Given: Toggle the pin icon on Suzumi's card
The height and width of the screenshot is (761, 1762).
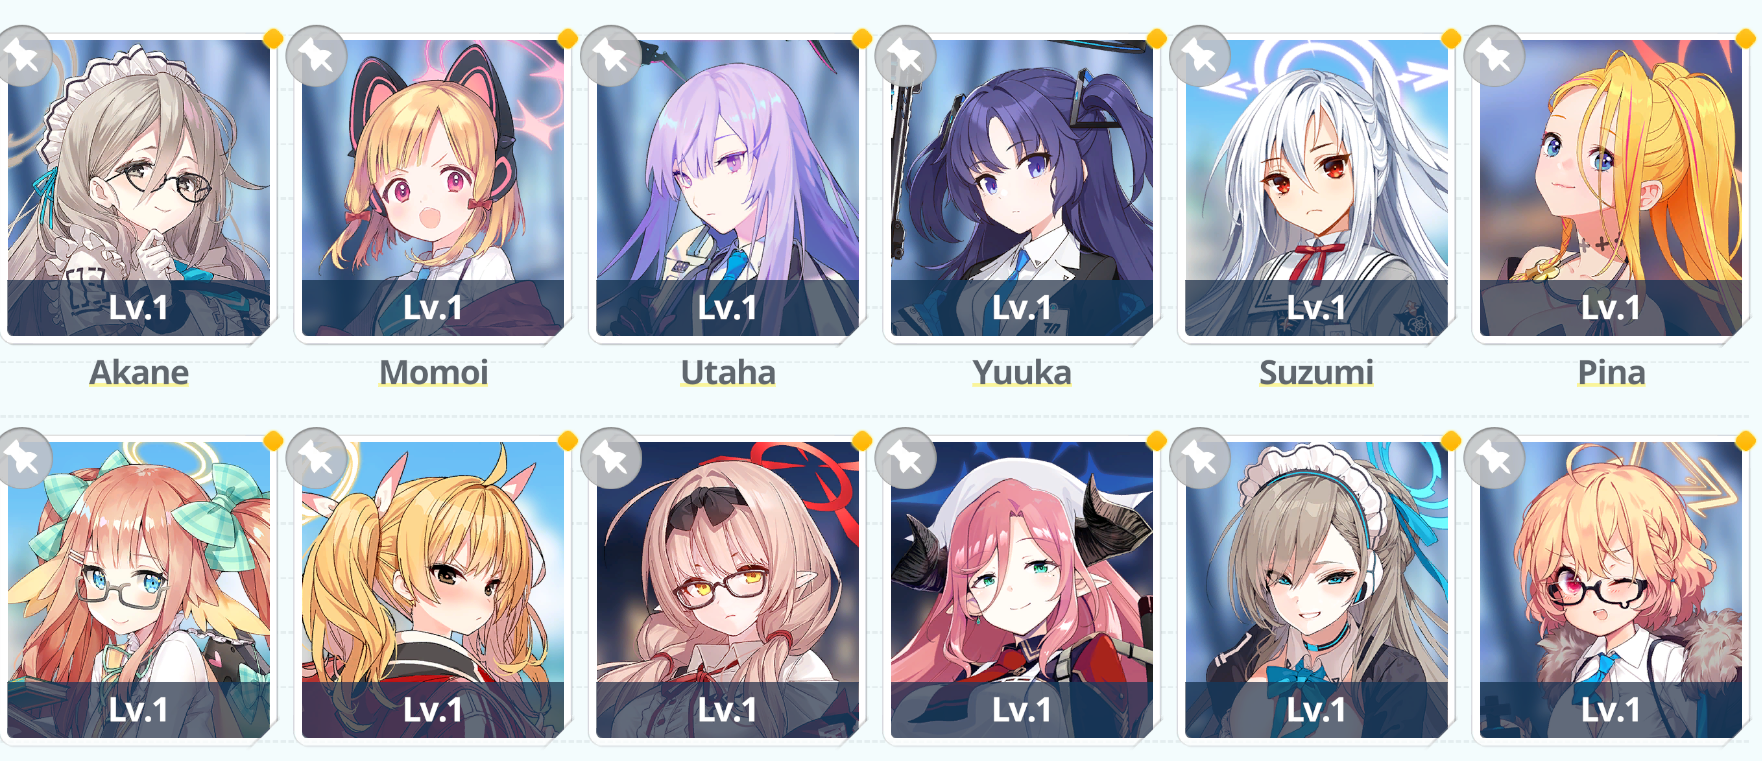Looking at the screenshot, I should click(1200, 56).
